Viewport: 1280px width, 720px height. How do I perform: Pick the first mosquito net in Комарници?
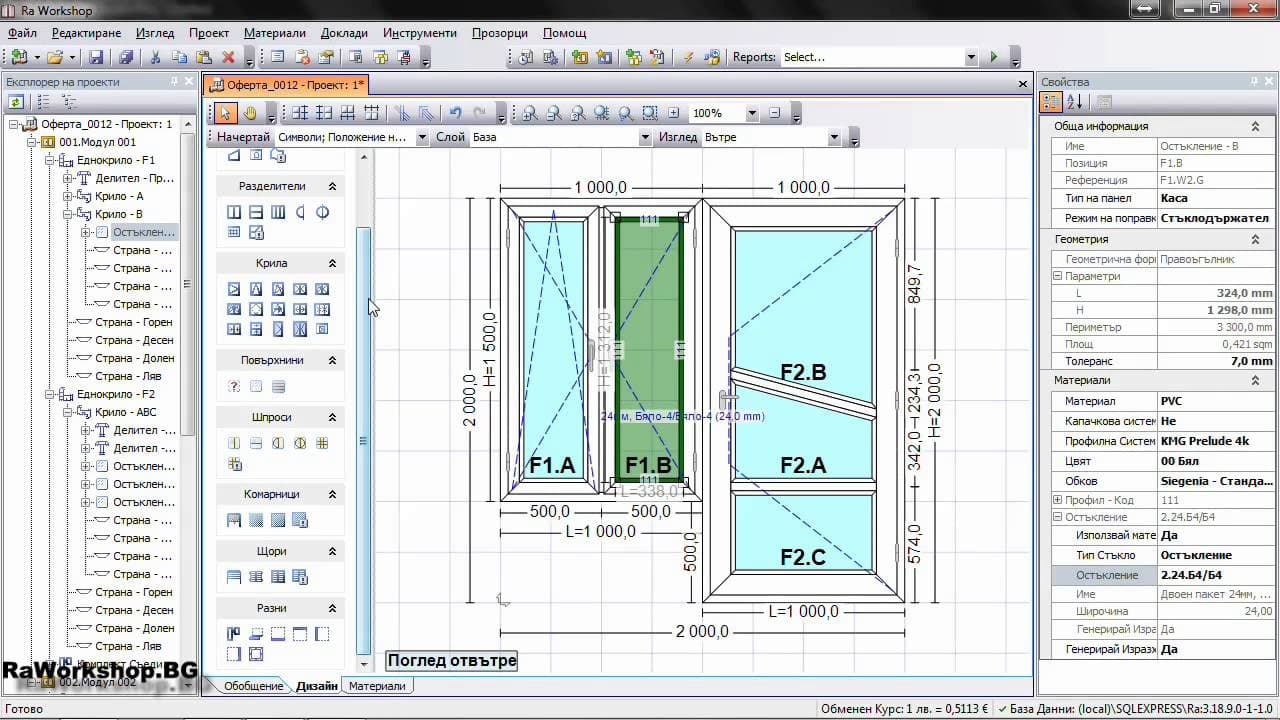(x=234, y=520)
